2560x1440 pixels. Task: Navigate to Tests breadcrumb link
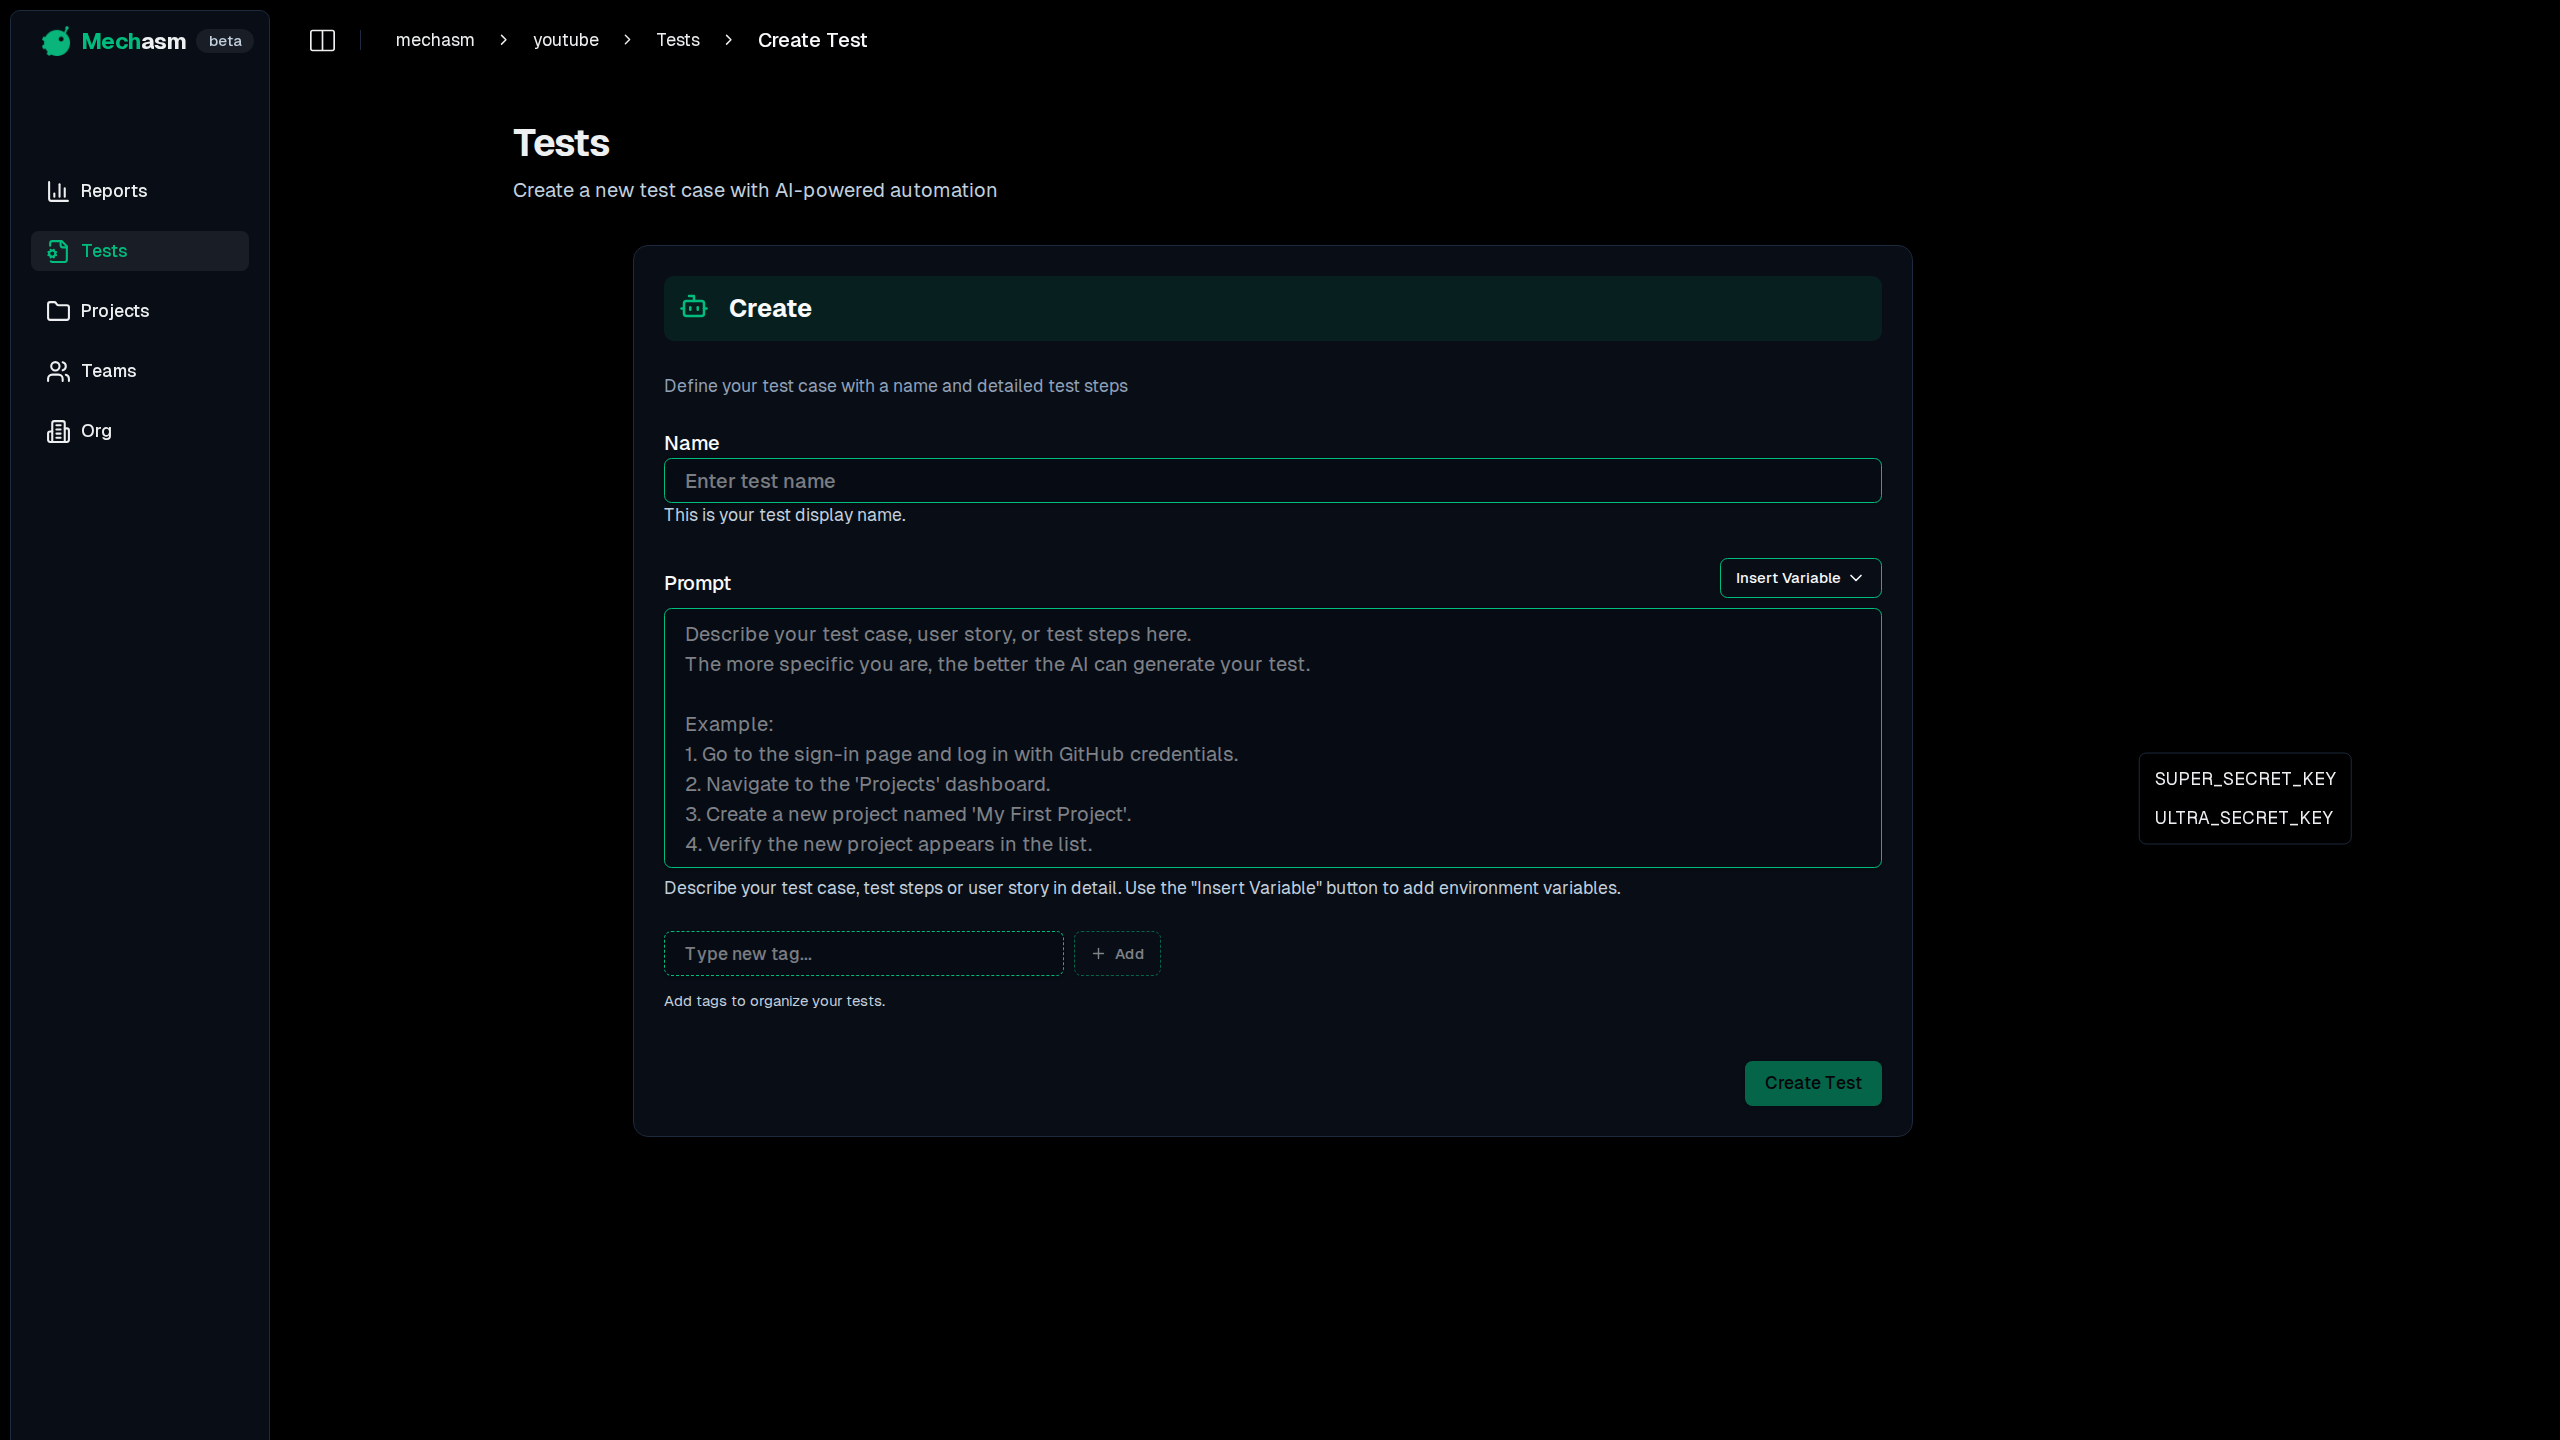pos(677,40)
